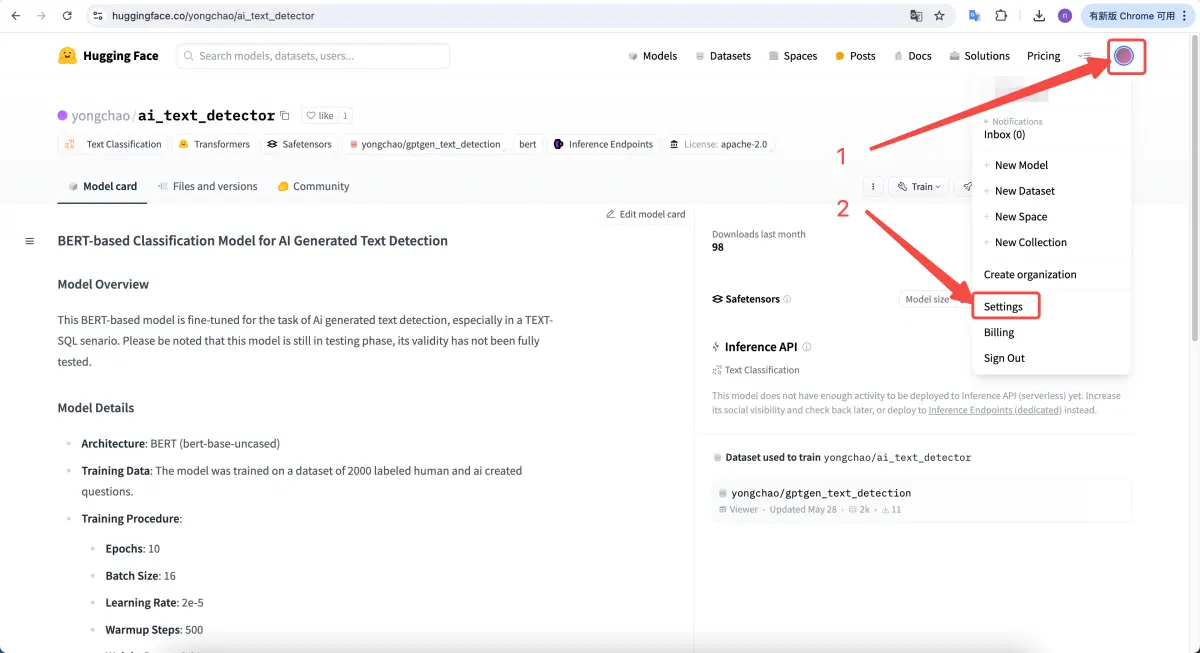Click the browser back arrow
Image resolution: width=1200 pixels, height=653 pixels.
(x=16, y=16)
